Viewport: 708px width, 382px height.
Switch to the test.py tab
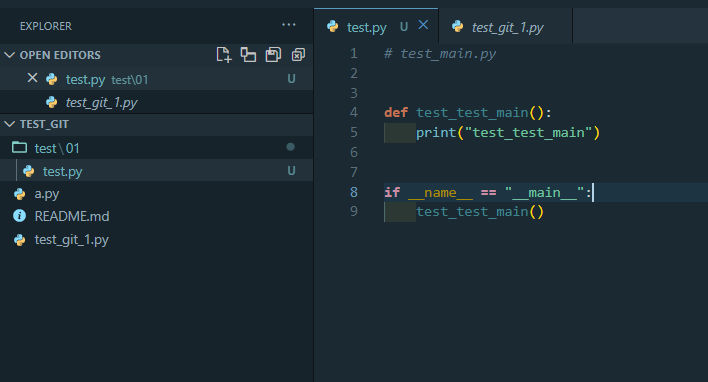[376, 27]
